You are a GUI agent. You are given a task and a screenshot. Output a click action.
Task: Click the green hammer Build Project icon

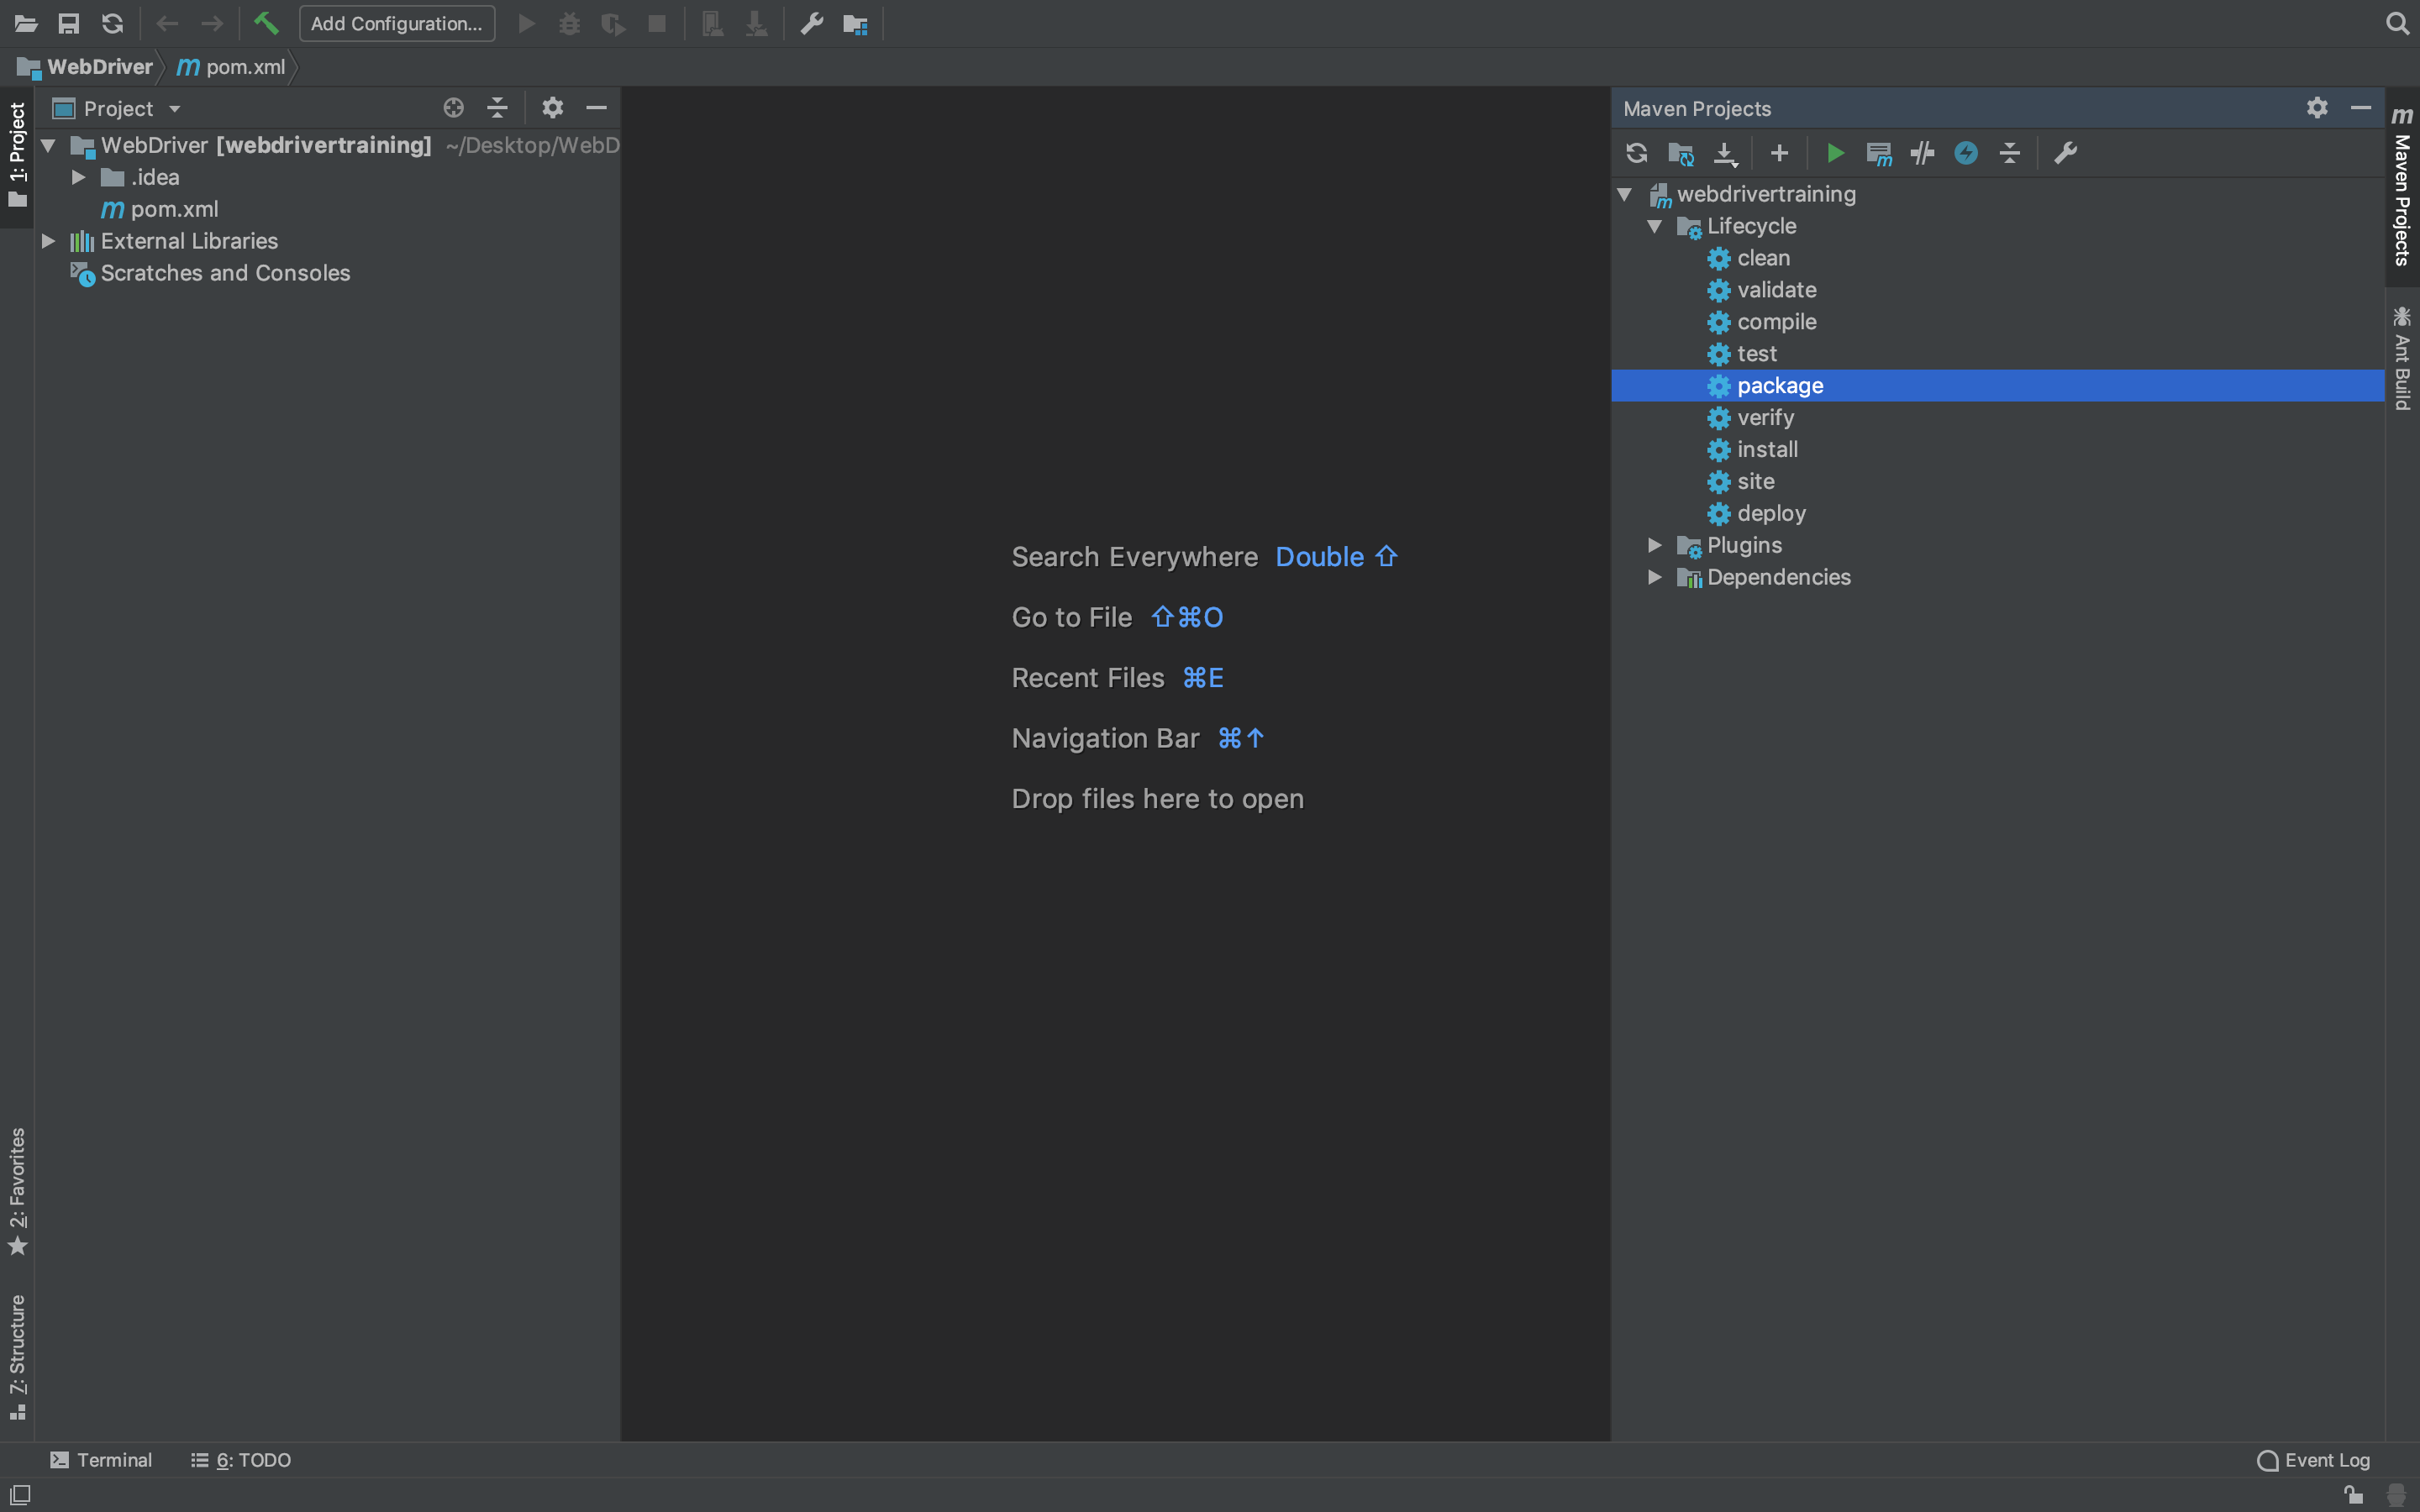tap(266, 23)
